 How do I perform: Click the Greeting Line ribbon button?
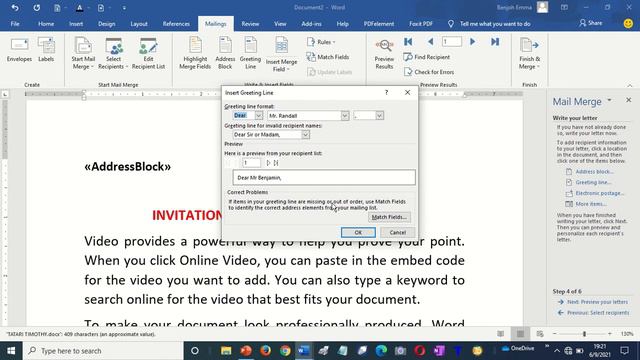[x=250, y=53]
